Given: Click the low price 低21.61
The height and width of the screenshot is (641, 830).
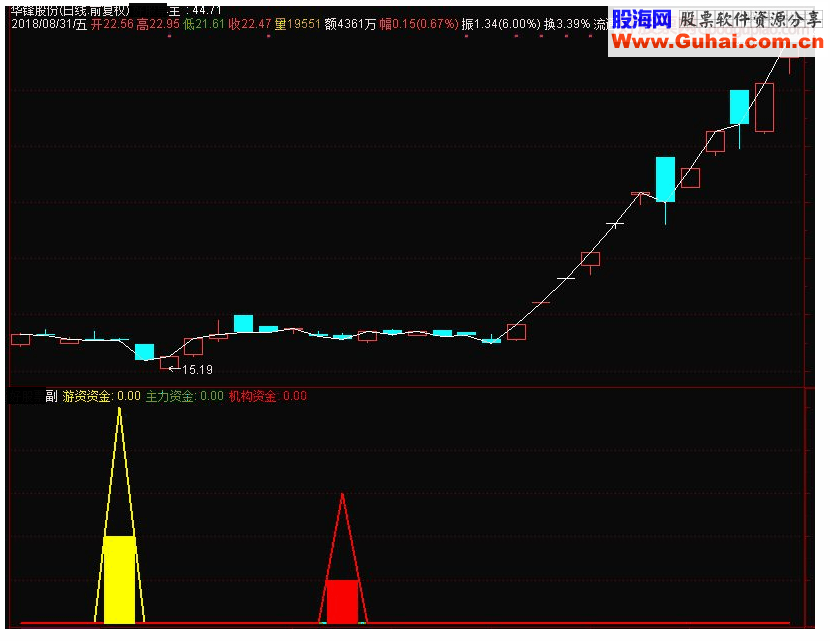Looking at the screenshot, I should [x=204, y=24].
